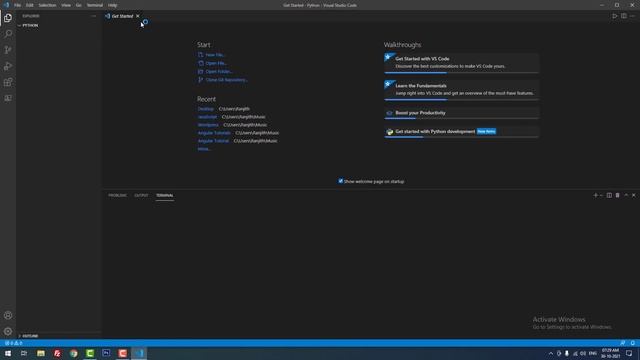Switch to the Problems panel tab
The width and height of the screenshot is (640, 360).
click(x=118, y=196)
